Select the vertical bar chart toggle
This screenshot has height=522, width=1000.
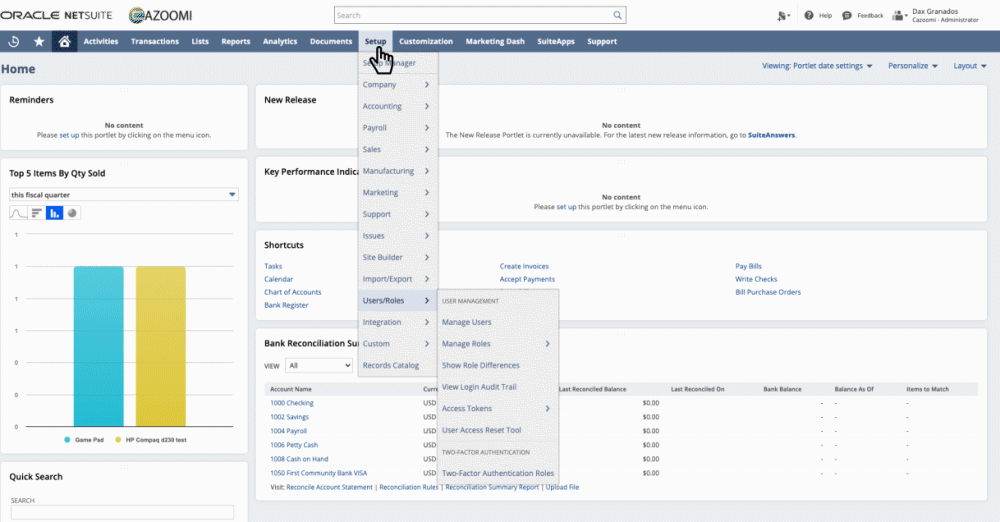coord(54,213)
